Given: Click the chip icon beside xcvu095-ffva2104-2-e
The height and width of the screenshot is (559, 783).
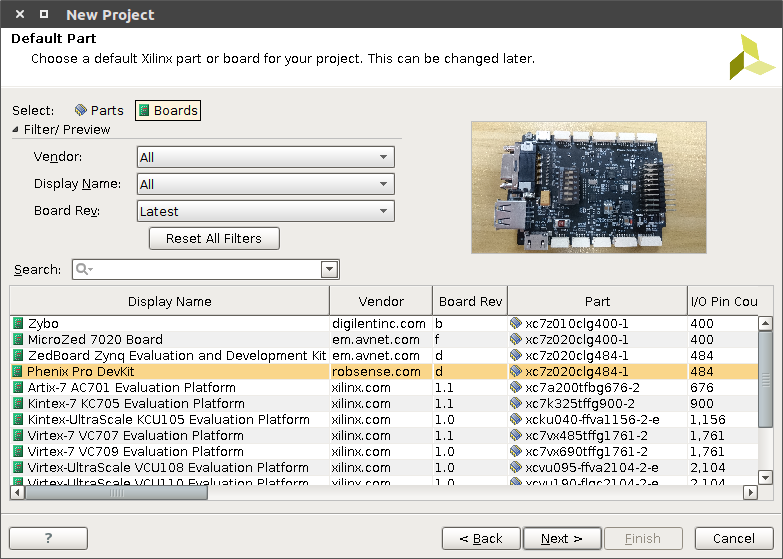Looking at the screenshot, I should (516, 467).
